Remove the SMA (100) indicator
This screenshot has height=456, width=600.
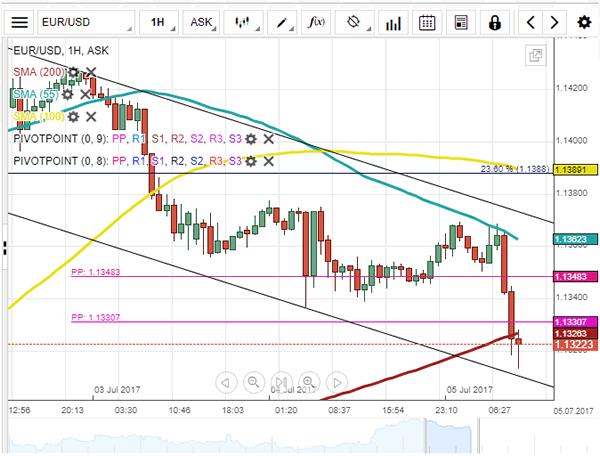pyautogui.click(x=91, y=117)
